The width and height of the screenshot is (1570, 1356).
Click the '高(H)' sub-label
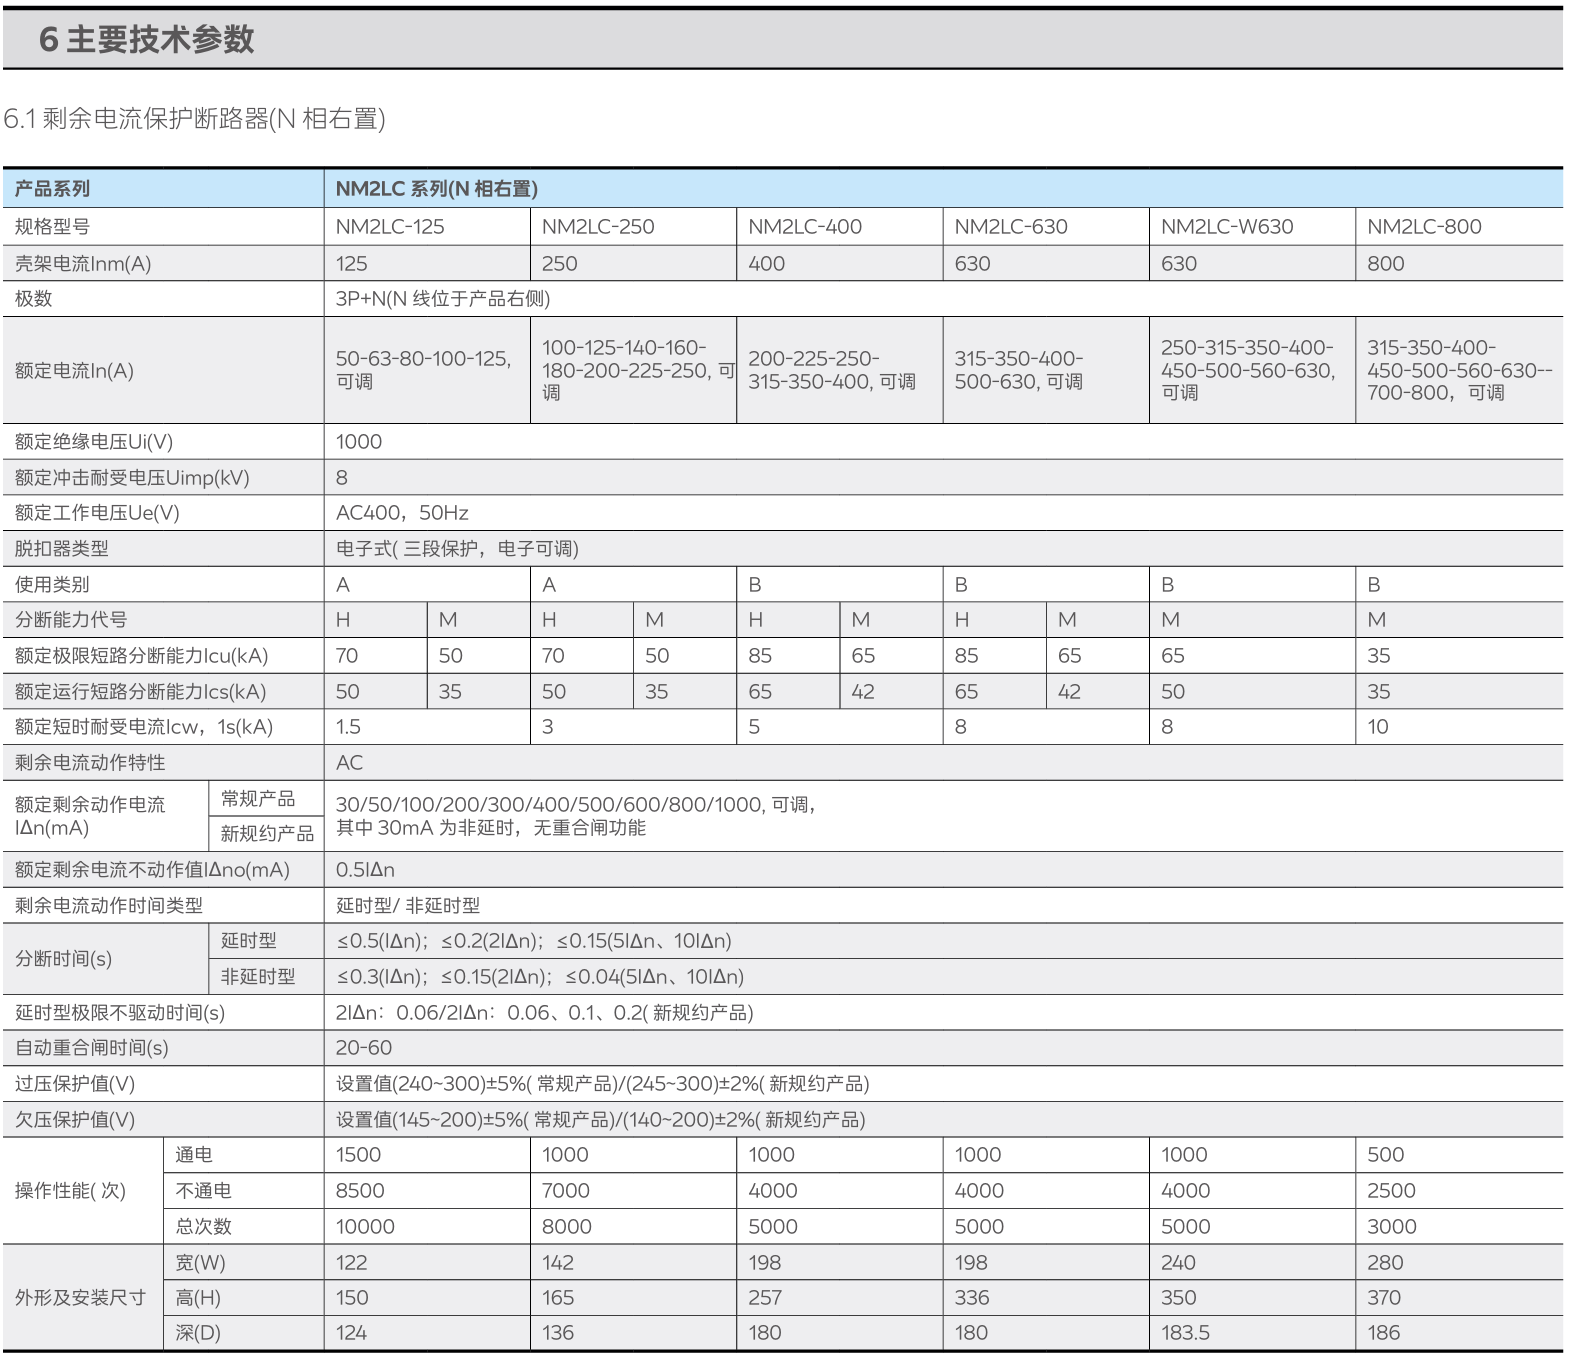tap(198, 1298)
